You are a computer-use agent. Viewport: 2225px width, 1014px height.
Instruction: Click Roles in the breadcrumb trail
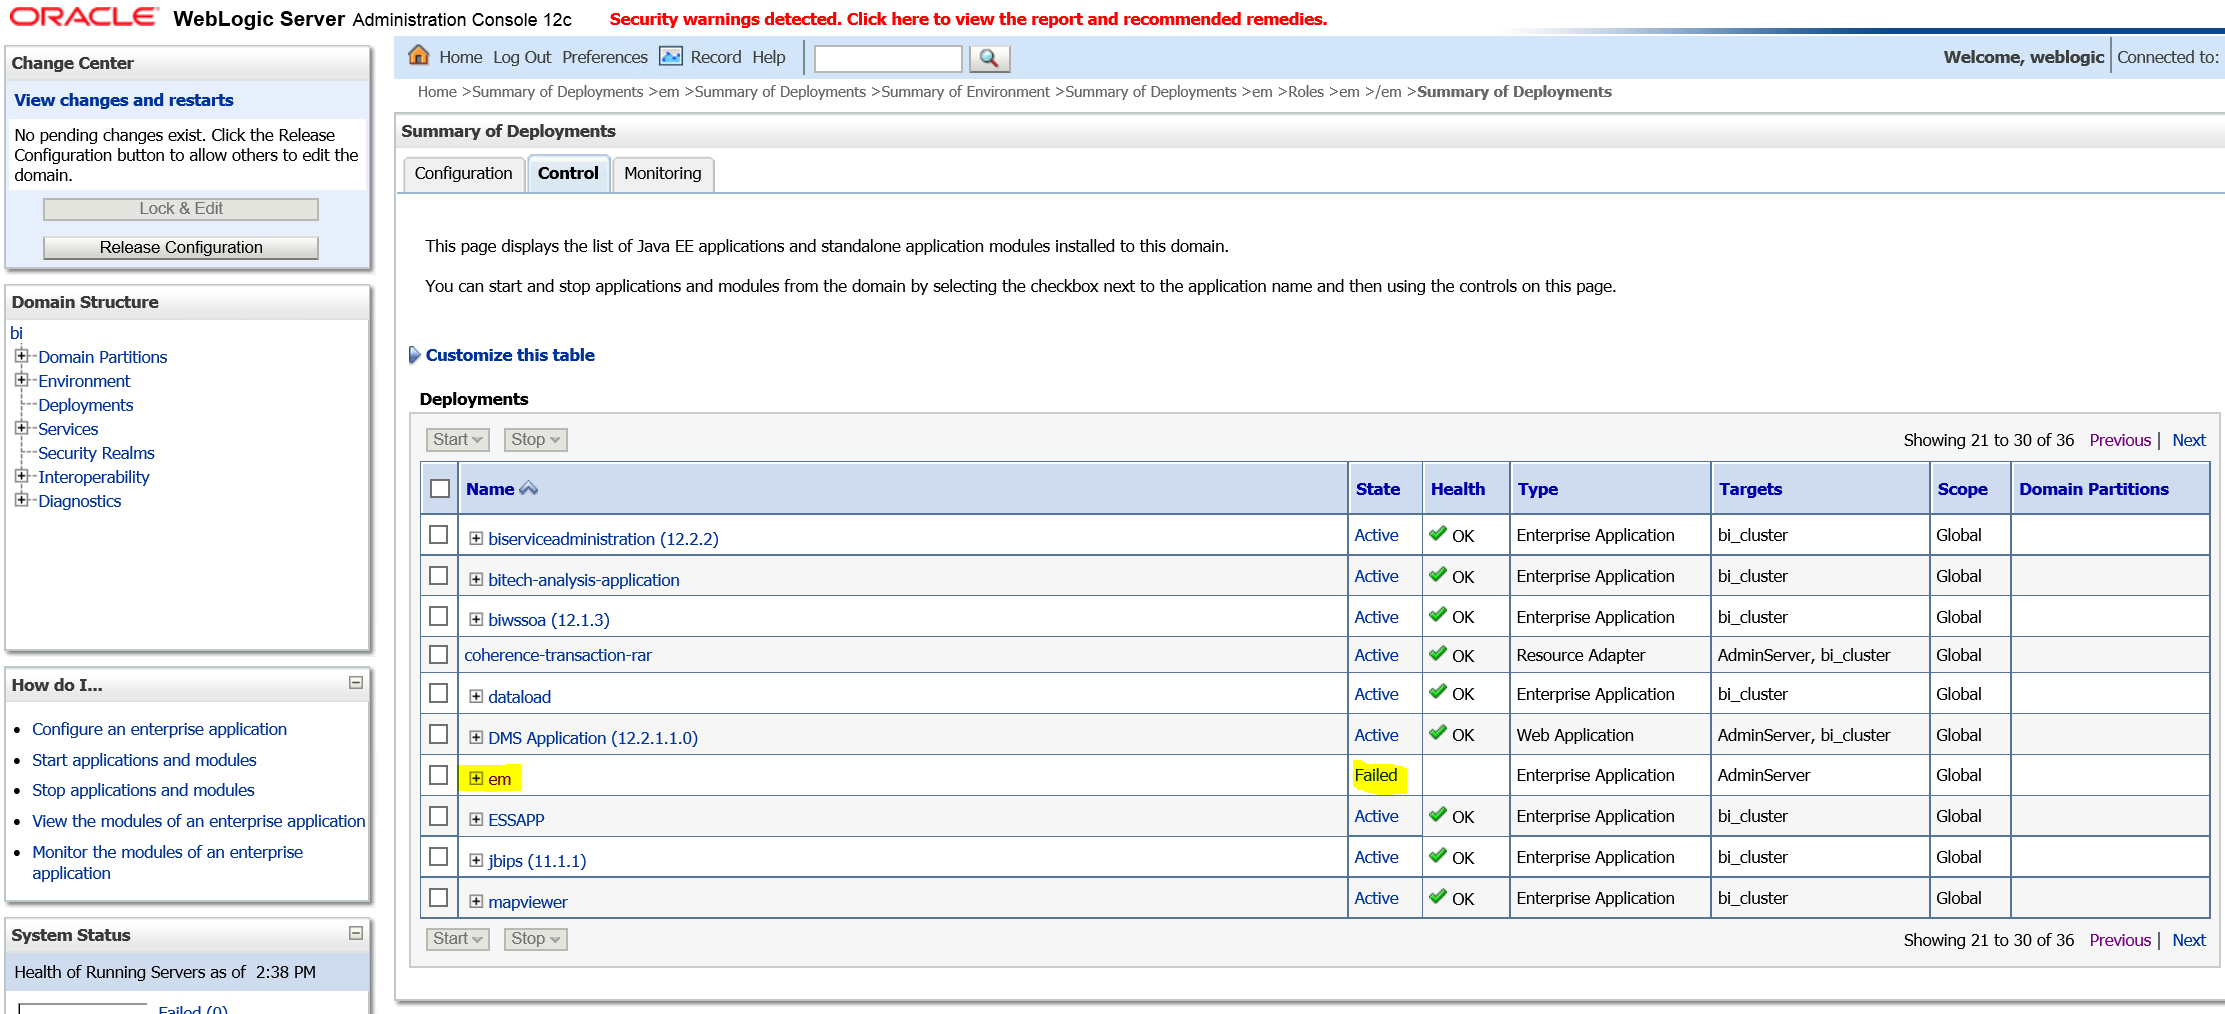(1306, 92)
